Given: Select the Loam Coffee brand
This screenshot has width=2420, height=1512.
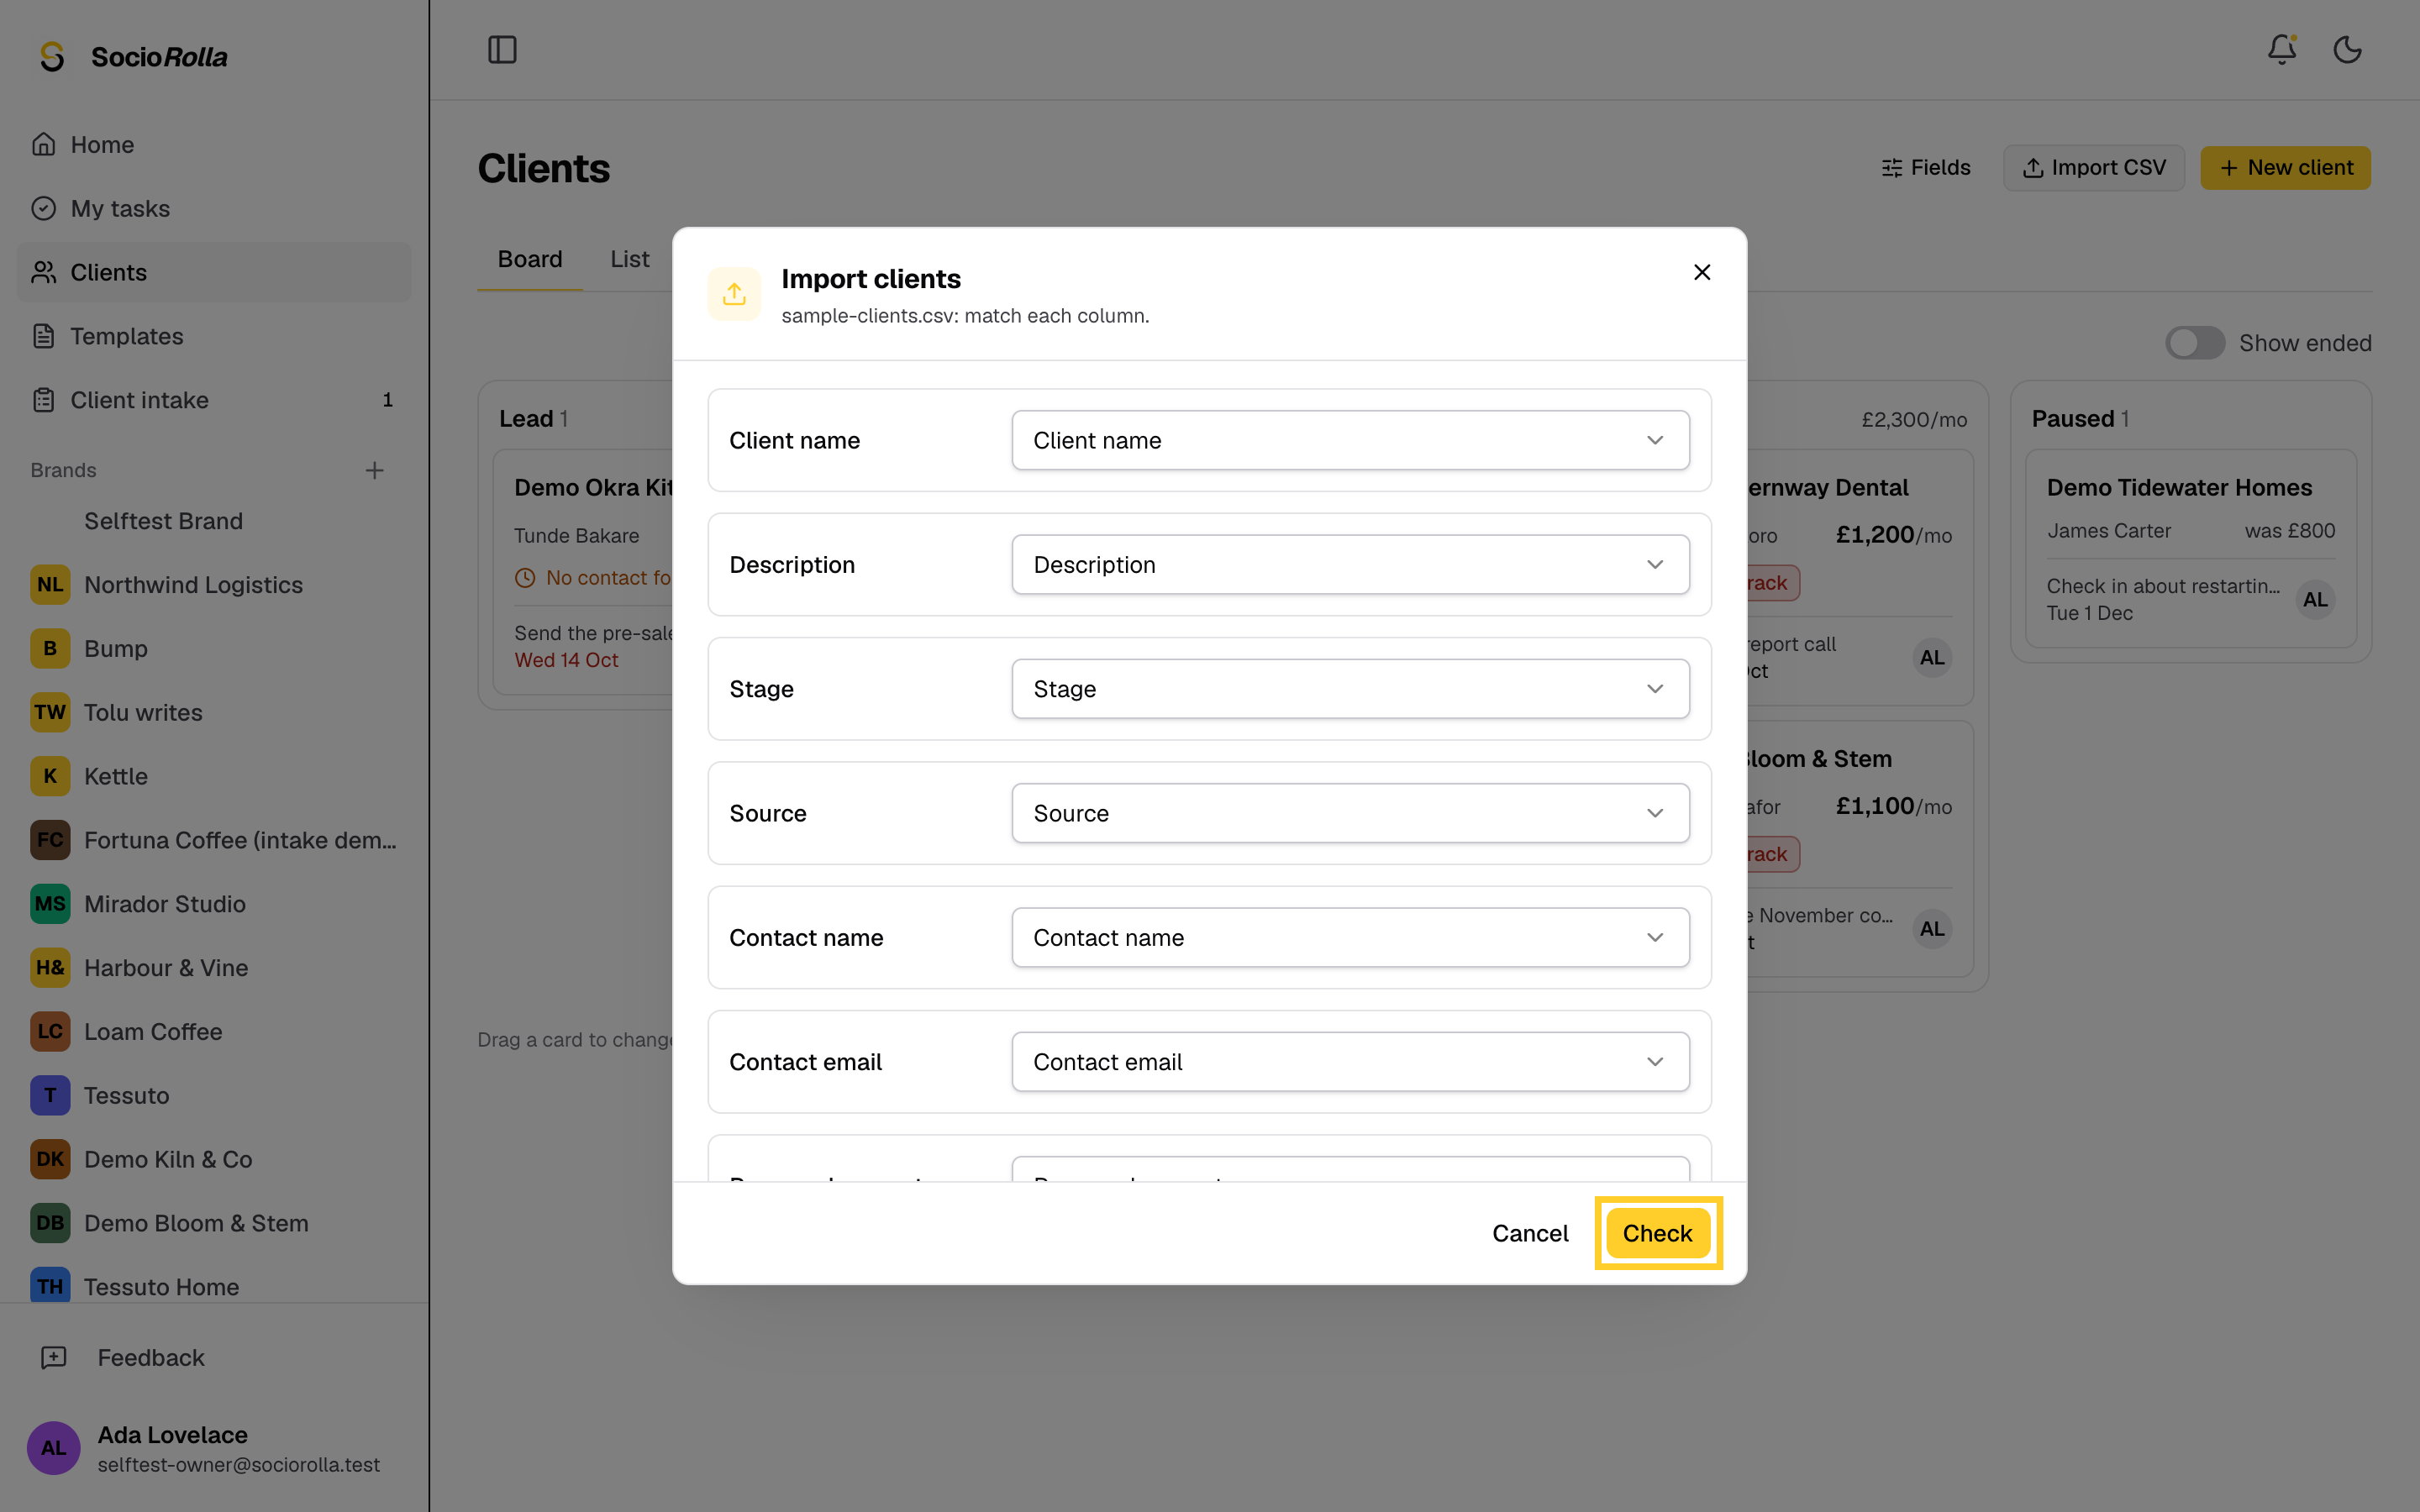Looking at the screenshot, I should click(214, 1031).
